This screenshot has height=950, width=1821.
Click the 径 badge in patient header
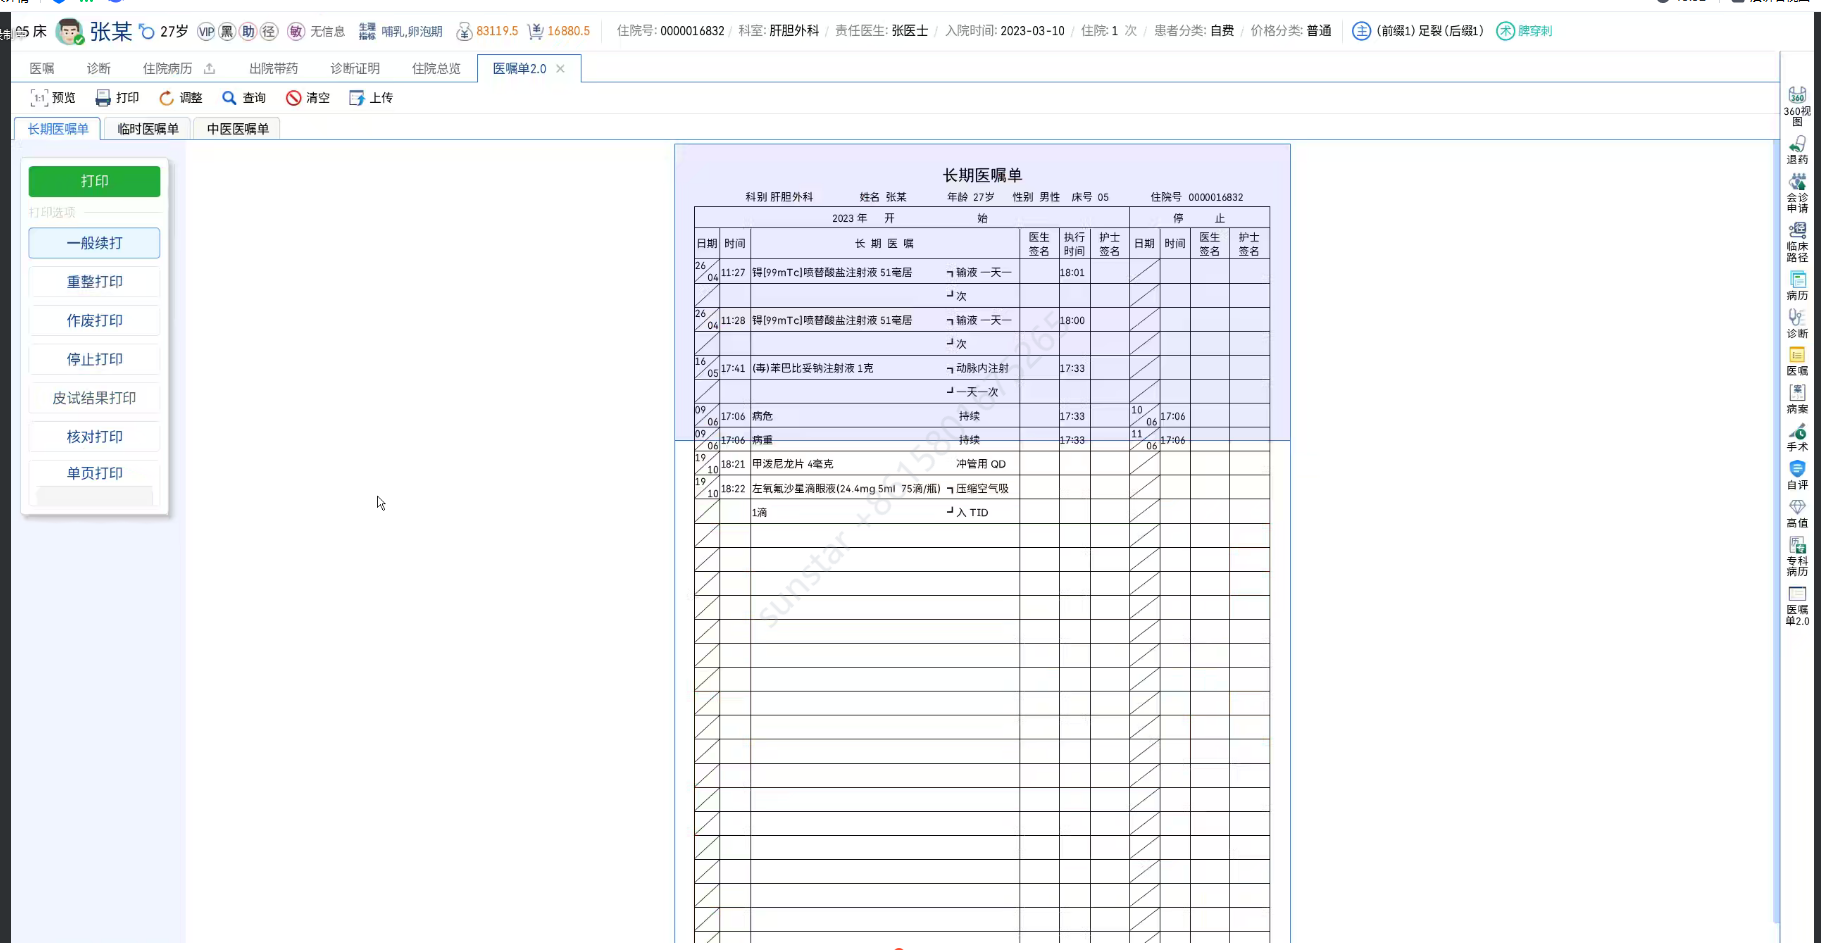coord(269,32)
